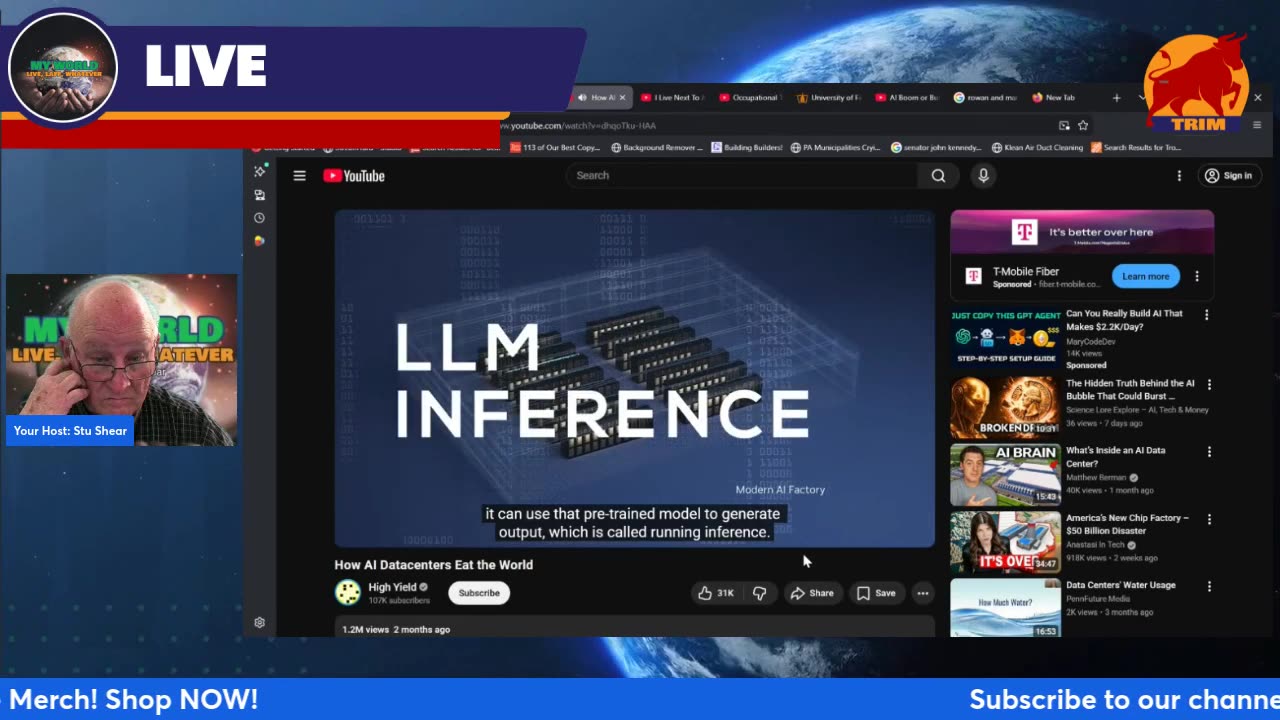1280x720 pixels.
Task: Subscribe to the High Yield channel
Action: (x=479, y=593)
